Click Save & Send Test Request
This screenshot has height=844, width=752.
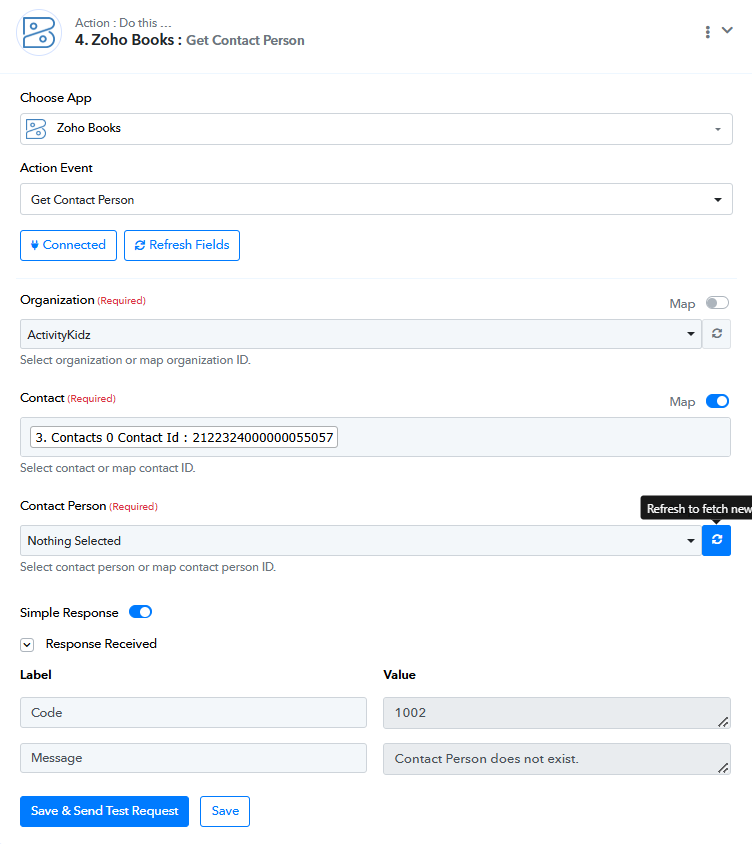(x=104, y=811)
